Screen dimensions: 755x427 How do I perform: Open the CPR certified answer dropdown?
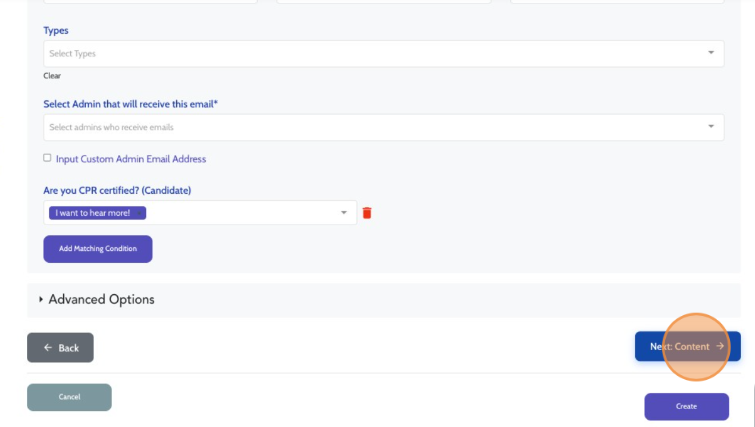pos(200,213)
